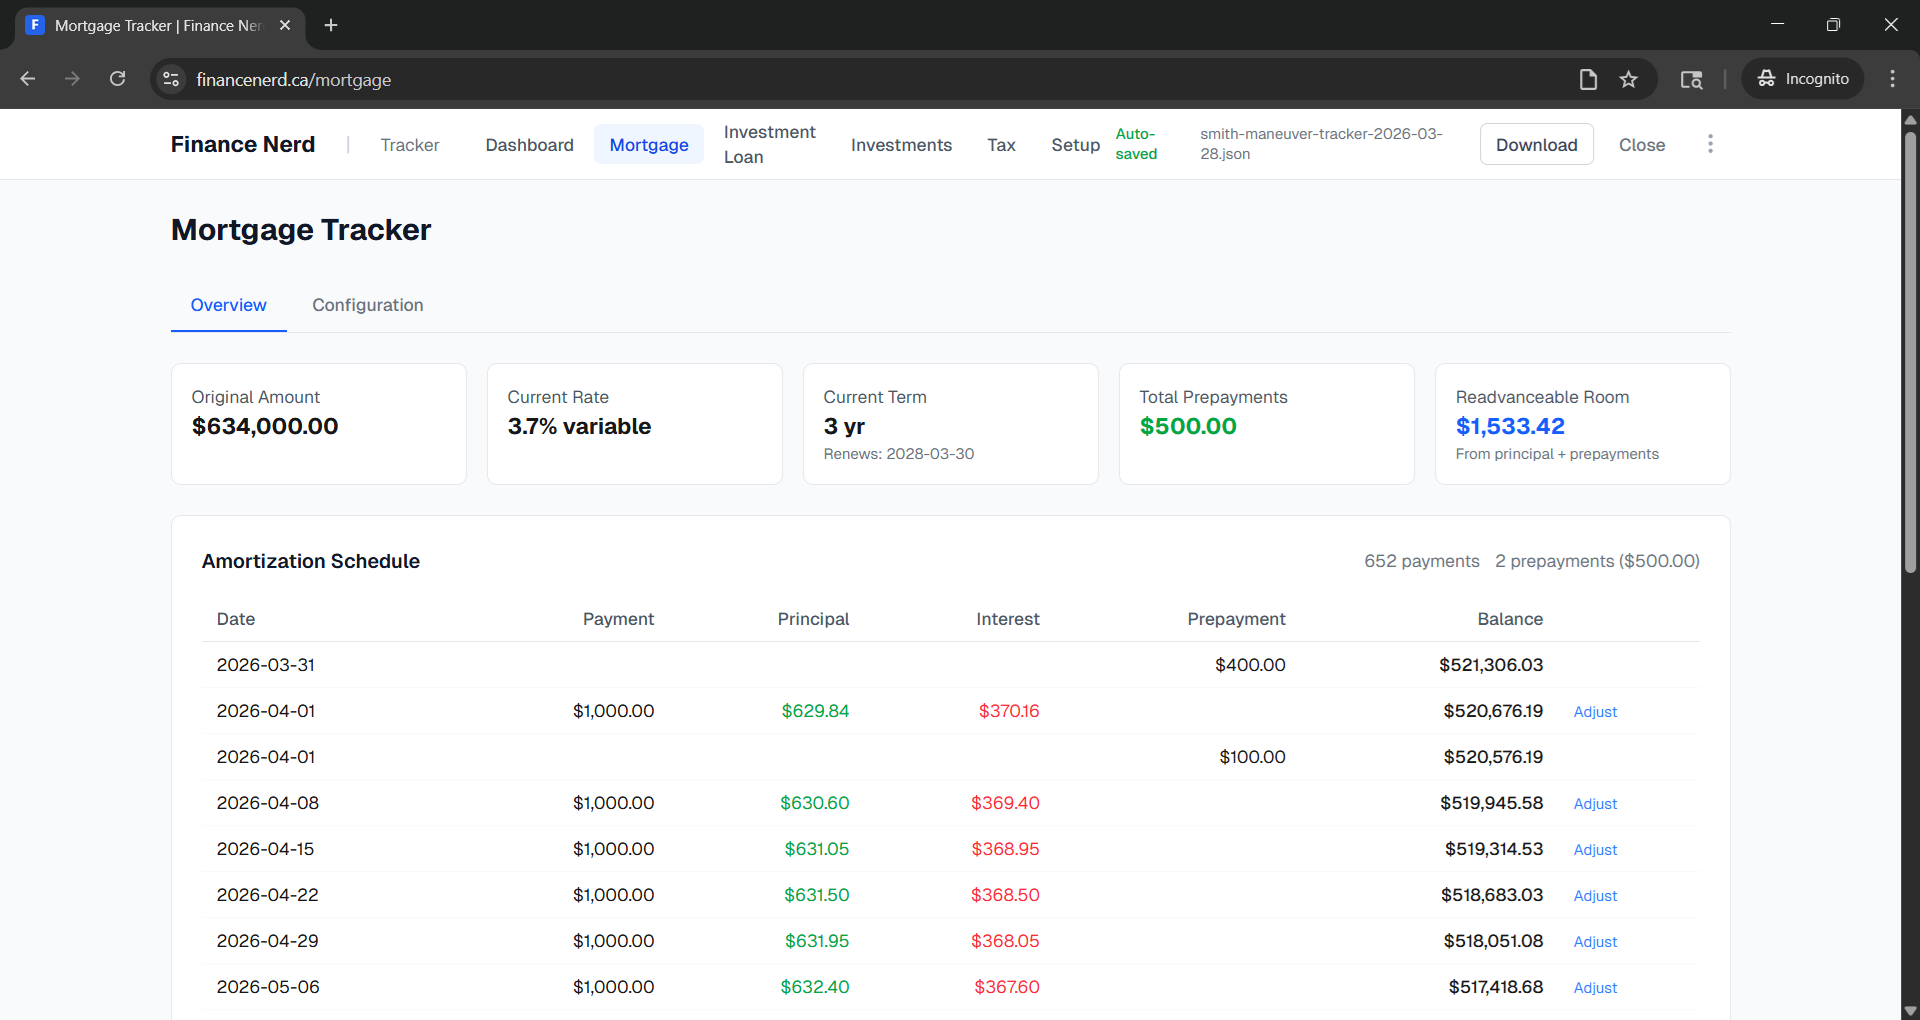Download the tracker file
Image resolution: width=1920 pixels, height=1020 pixels.
(x=1536, y=144)
